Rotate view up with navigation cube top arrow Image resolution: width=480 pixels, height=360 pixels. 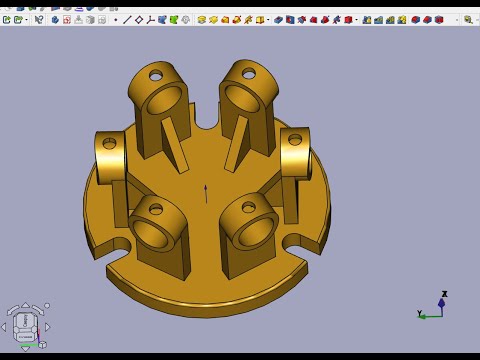point(26,305)
